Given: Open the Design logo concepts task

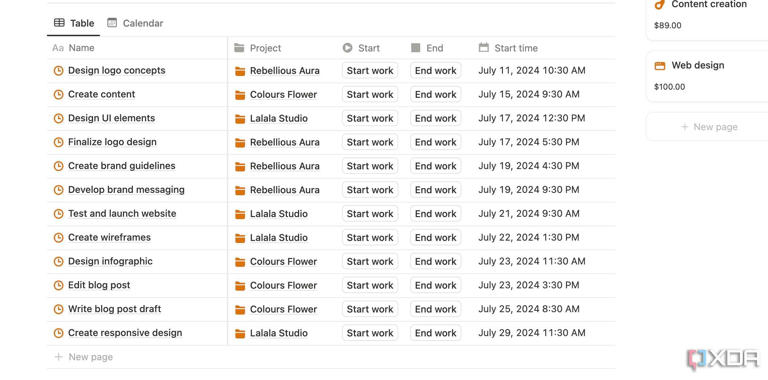Looking at the screenshot, I should point(117,71).
